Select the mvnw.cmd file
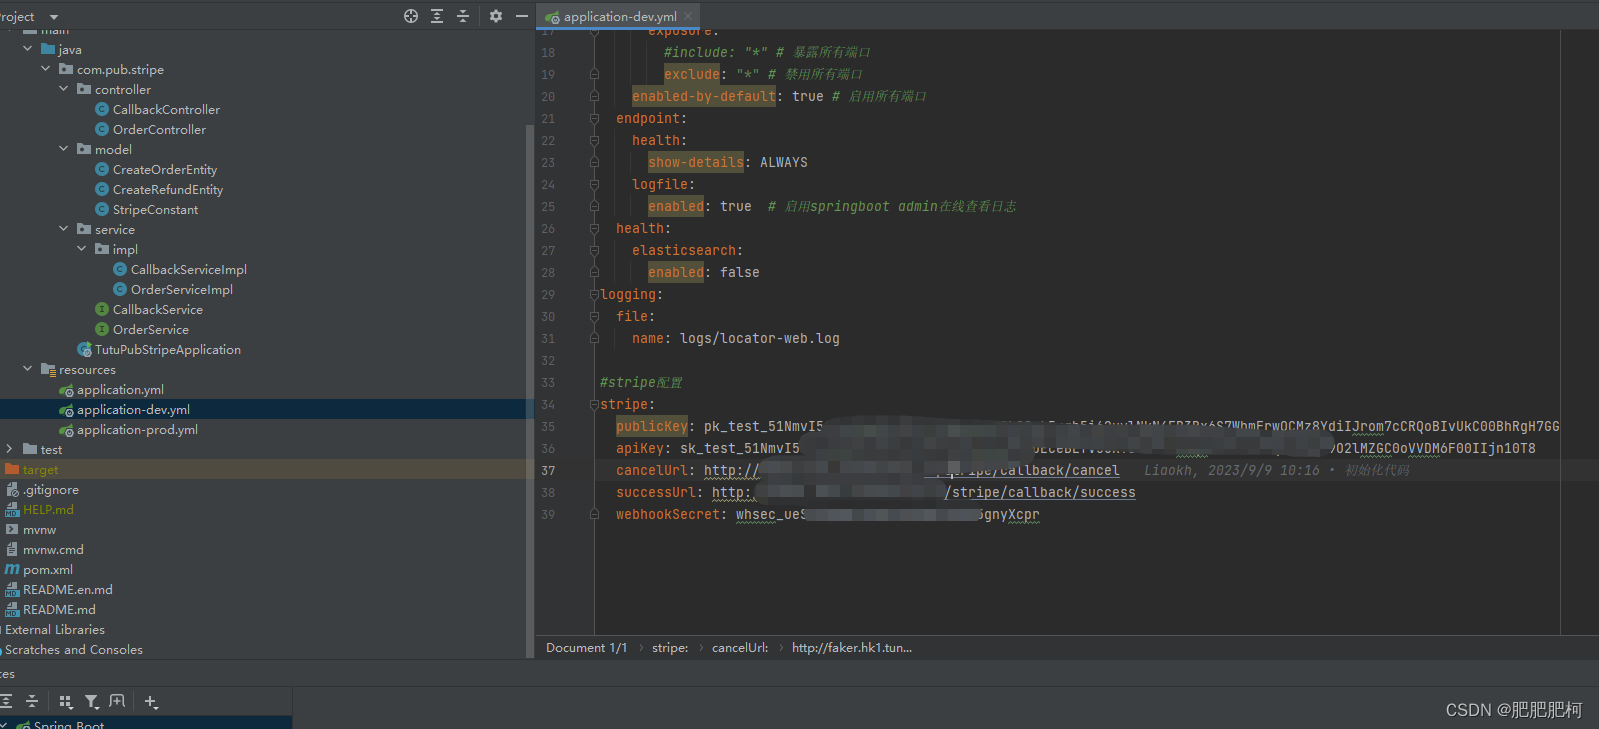This screenshot has height=729, width=1599. 53,549
